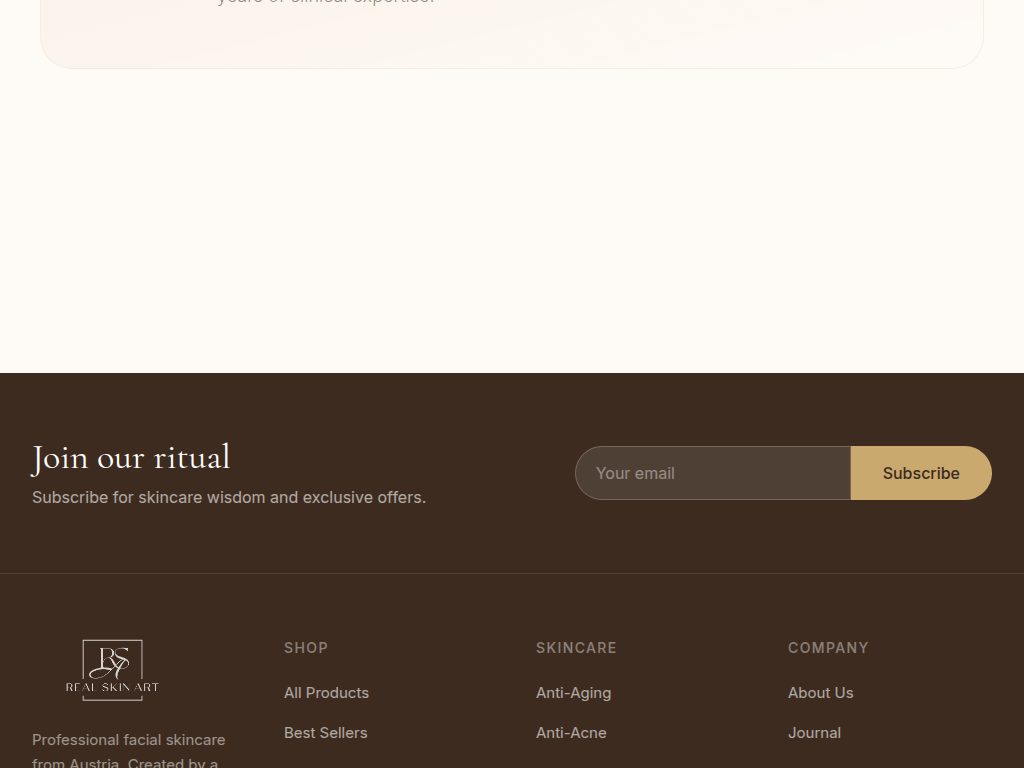Click the 'Professional facial skincare' description text
The width and height of the screenshot is (1024, 768).
pos(128,740)
